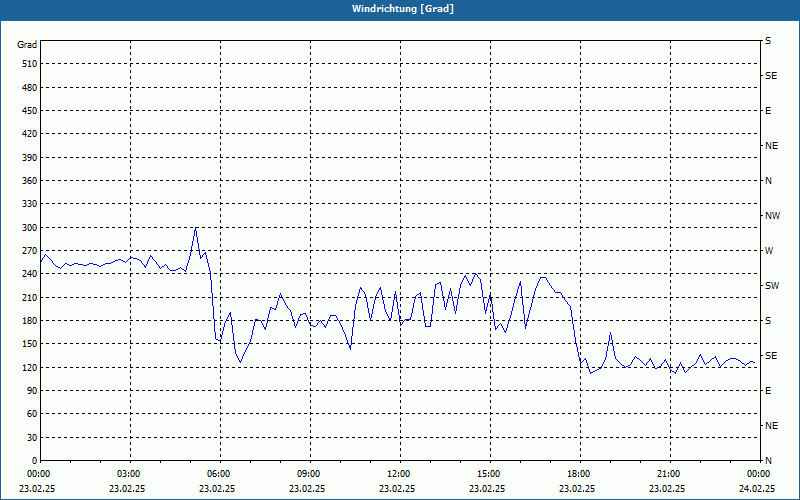Click the 21:00 time label
This screenshot has width=800, height=500.
pyautogui.click(x=668, y=474)
